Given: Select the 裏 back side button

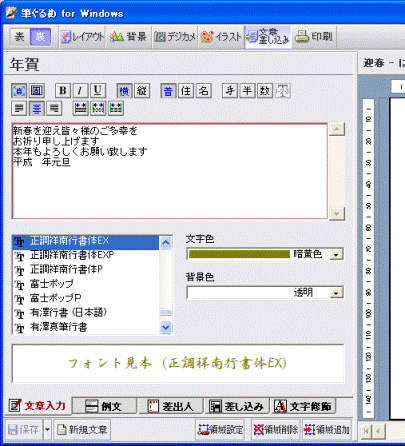Looking at the screenshot, I should (40, 37).
